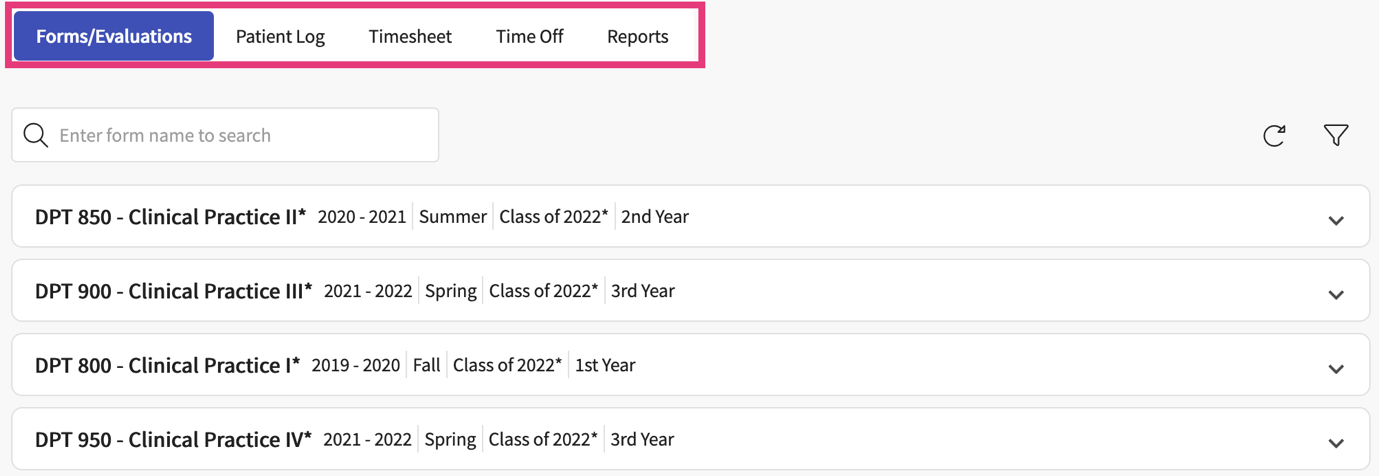This screenshot has width=1379, height=476.
Task: Select DPT 800 - Clinical Practice I title
Action: (x=168, y=365)
